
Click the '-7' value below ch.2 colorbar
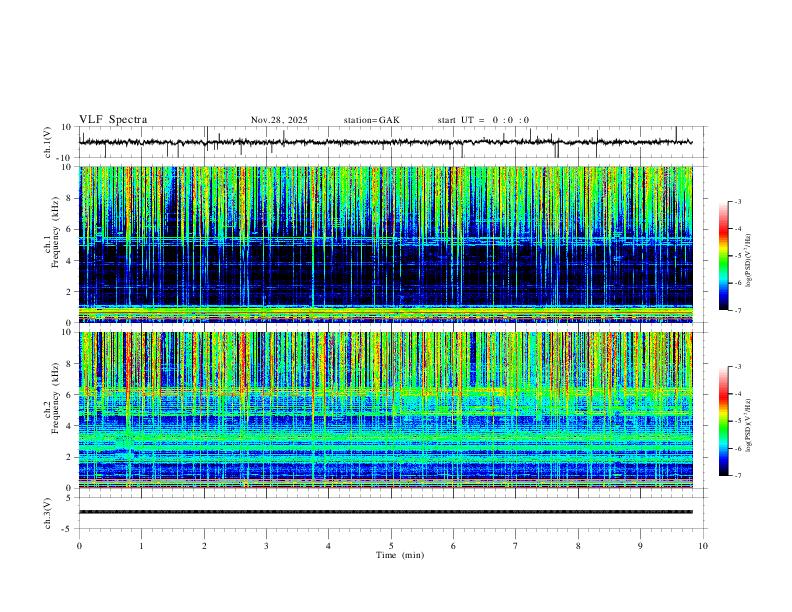coord(738,476)
